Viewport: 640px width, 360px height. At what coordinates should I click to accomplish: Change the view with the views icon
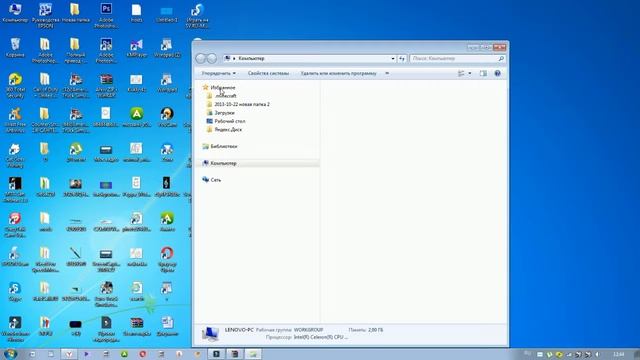point(461,73)
